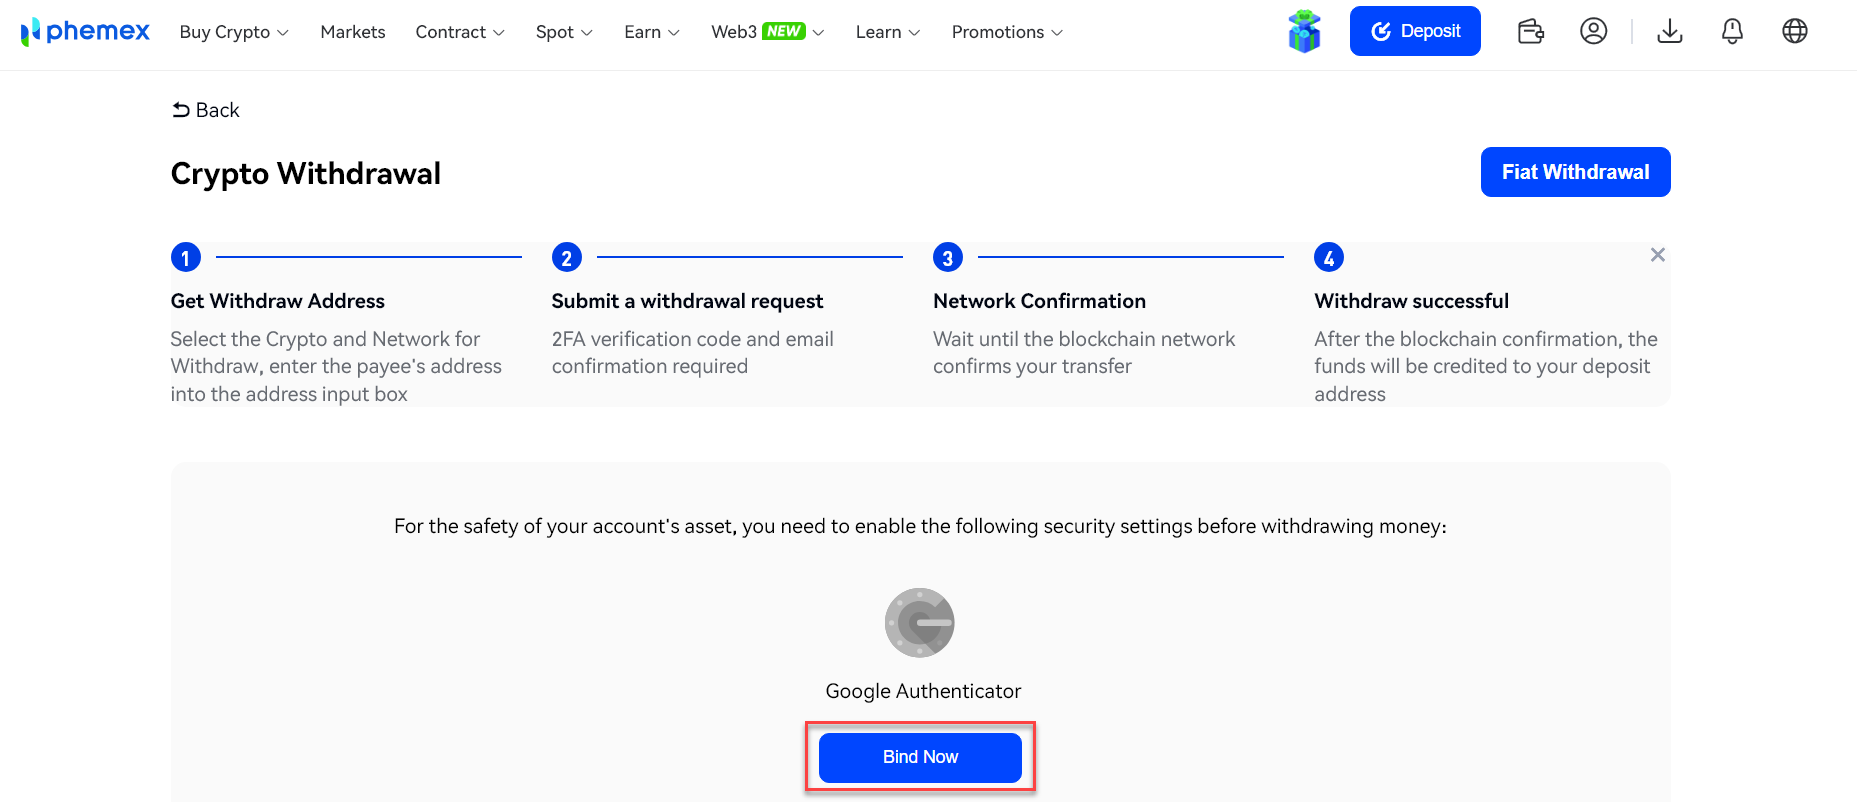The width and height of the screenshot is (1857, 802).
Task: Click the funds will be credited description
Action: tap(1486, 367)
